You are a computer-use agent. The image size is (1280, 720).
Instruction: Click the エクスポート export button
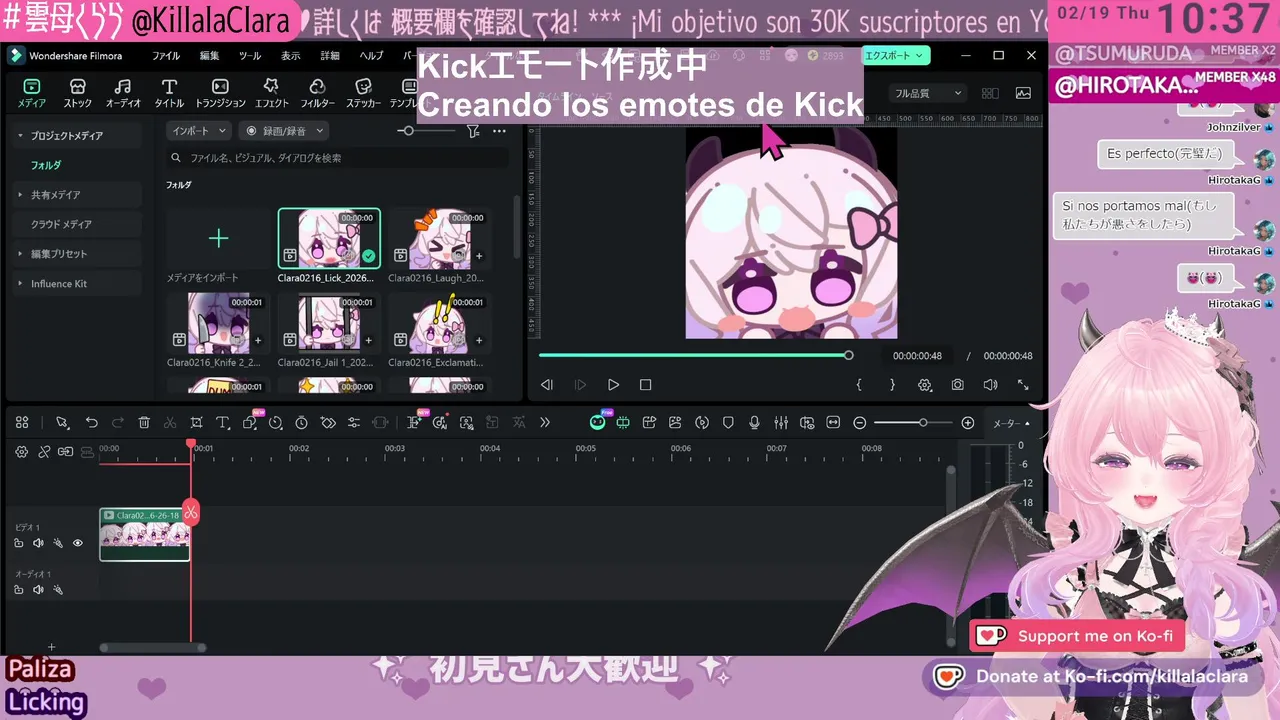click(895, 56)
